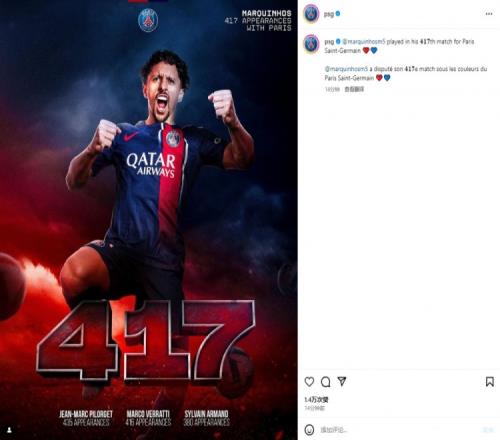This screenshot has width=500, height=440.
Task: Open the PSG profile avatar in header
Action: click(311, 14)
